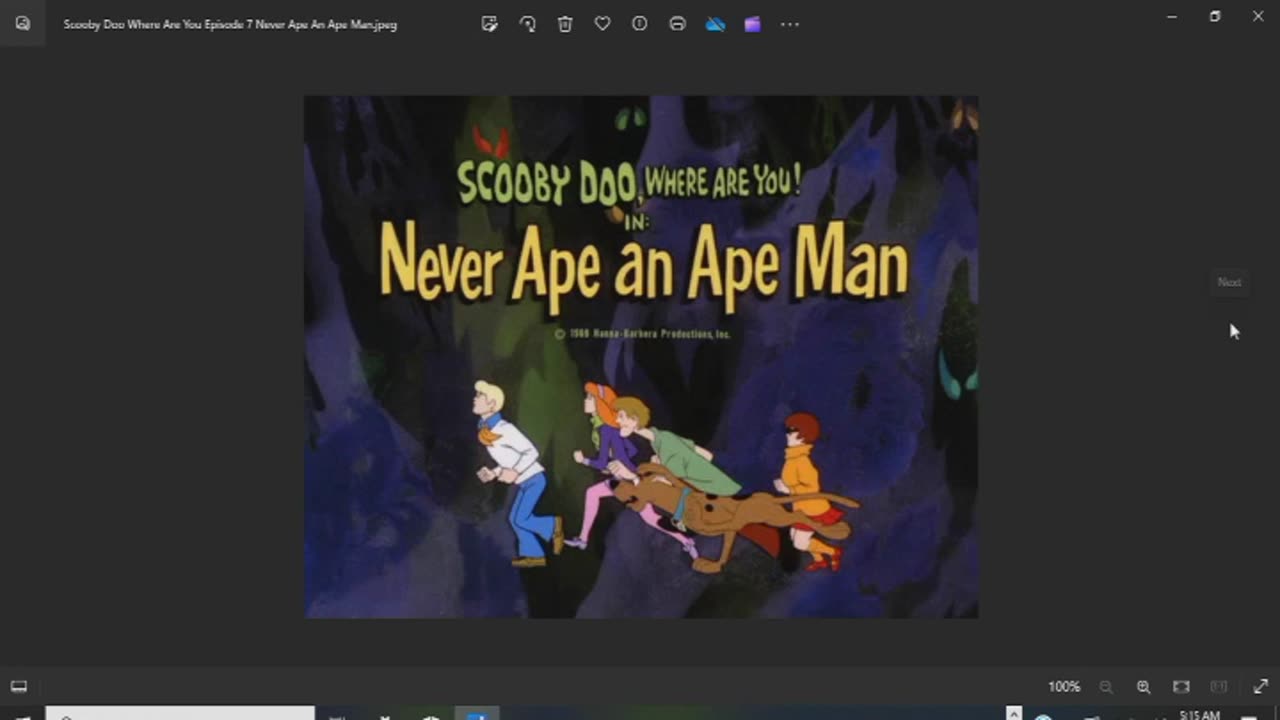Open the See more ellipsis menu
This screenshot has width=1280, height=720.
pos(790,24)
